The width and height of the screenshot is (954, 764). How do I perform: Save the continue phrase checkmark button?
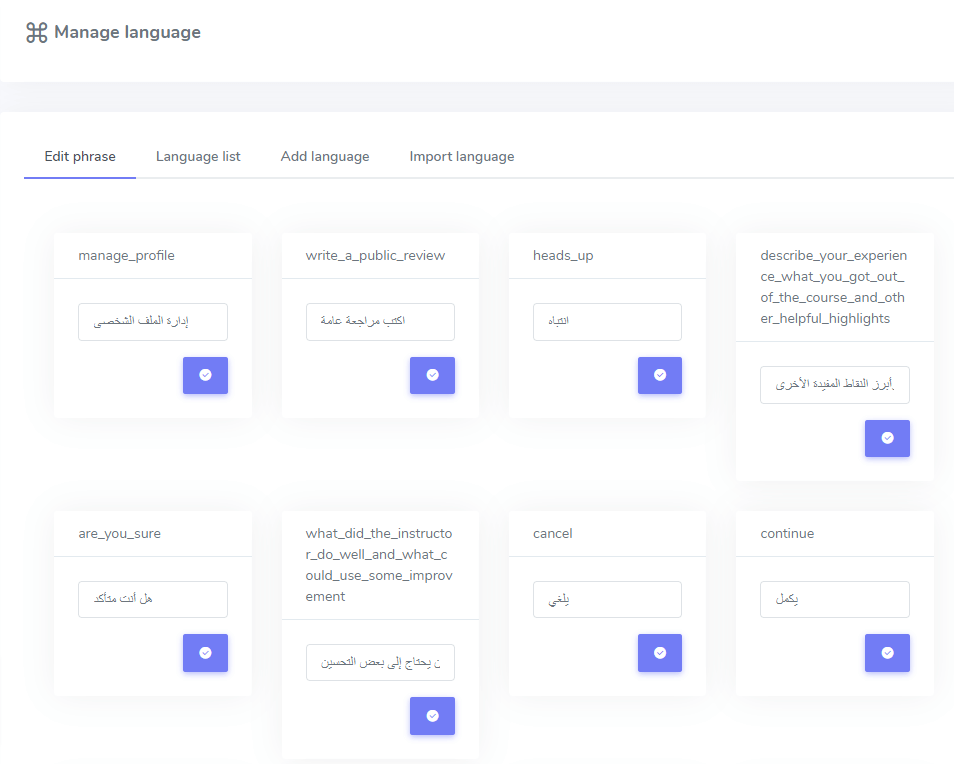887,653
